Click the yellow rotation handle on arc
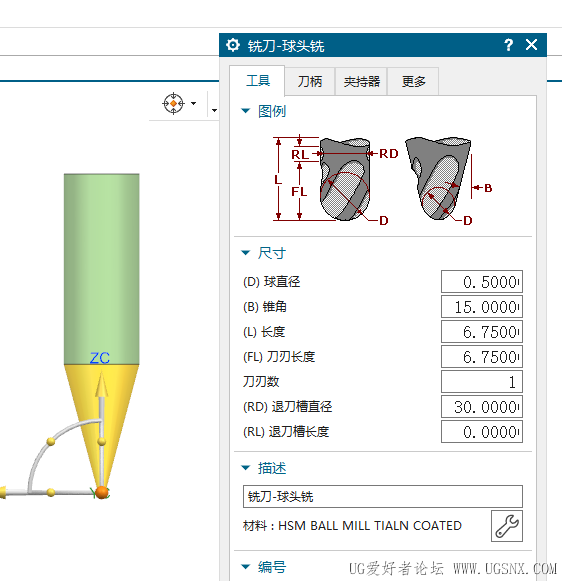The image size is (562, 581). (51, 441)
